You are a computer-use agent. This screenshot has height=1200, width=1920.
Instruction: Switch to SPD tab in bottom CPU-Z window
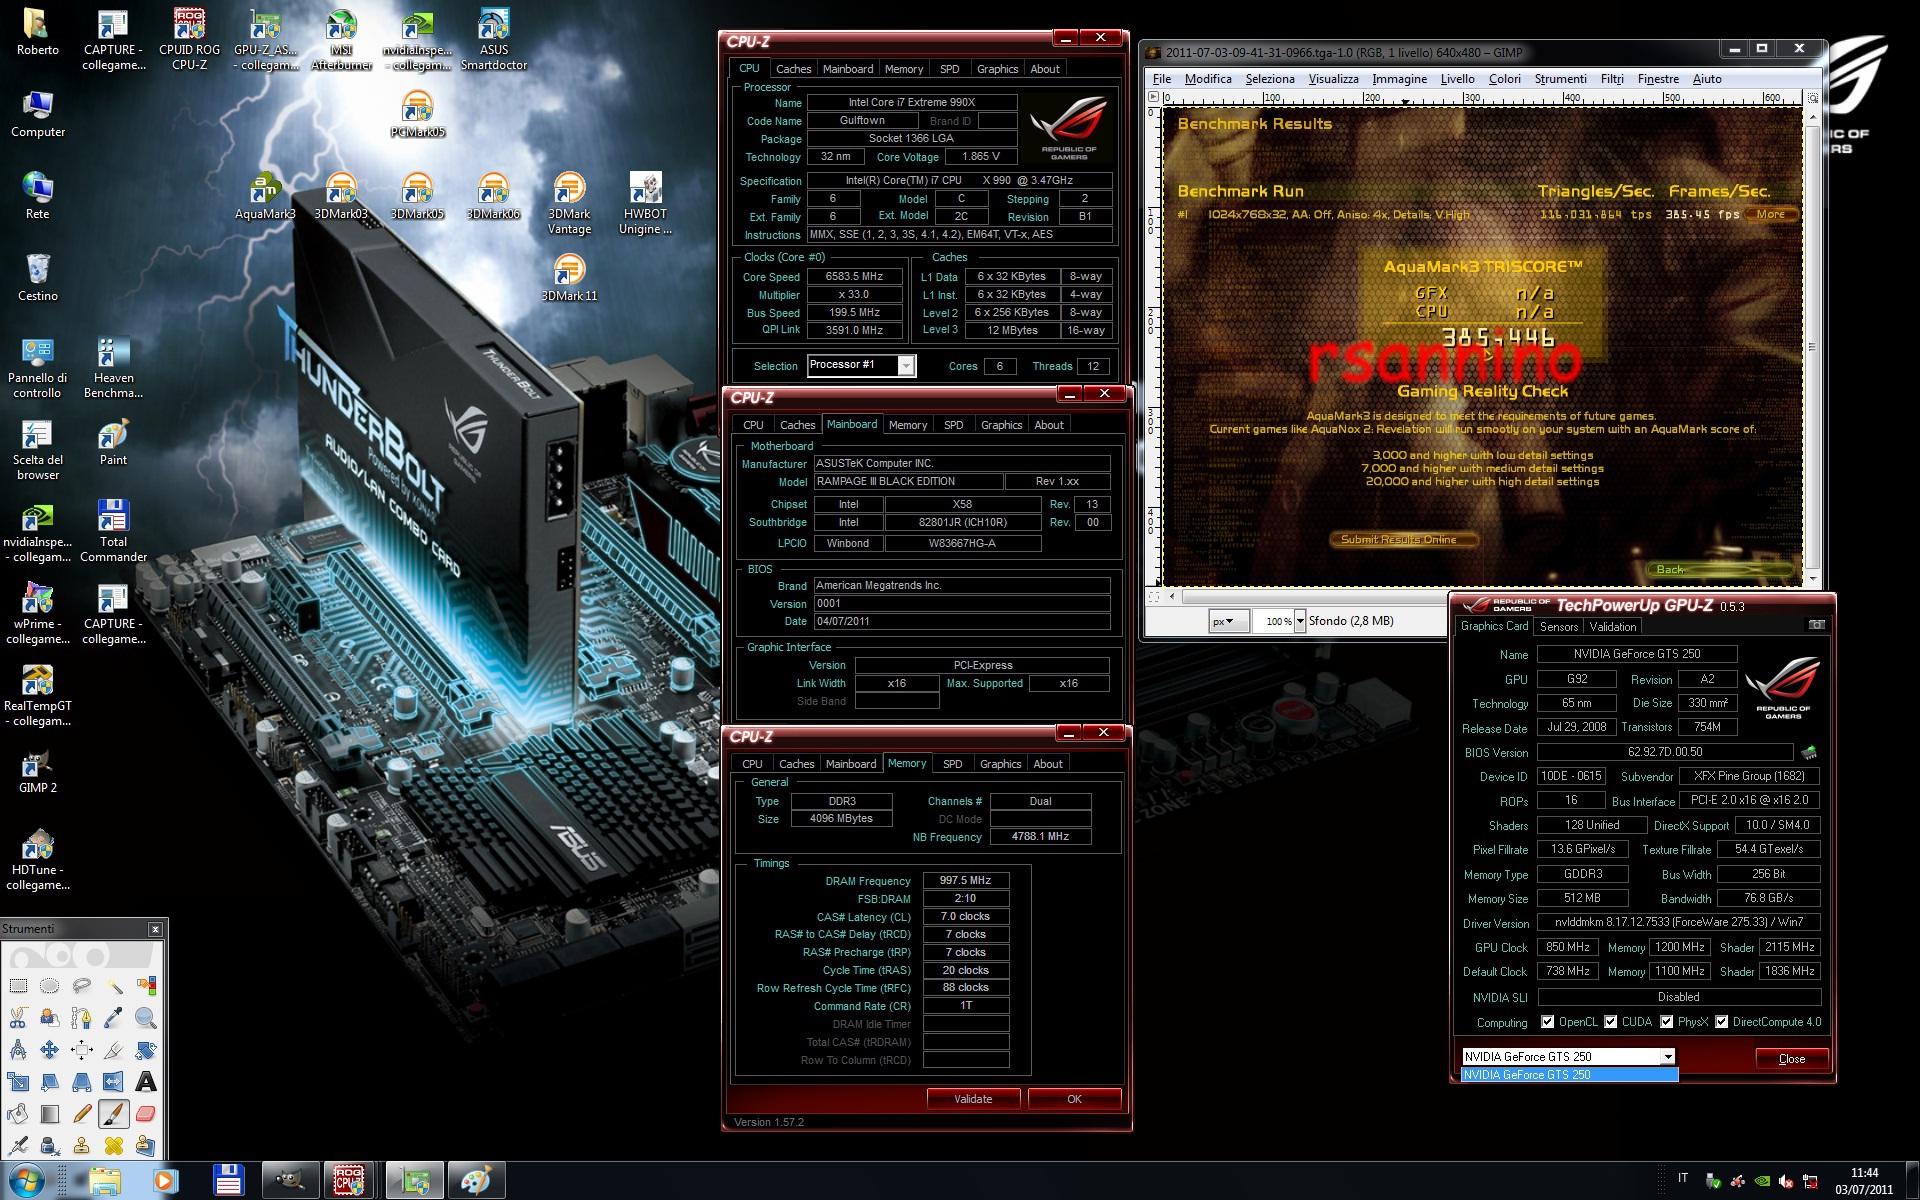953,764
